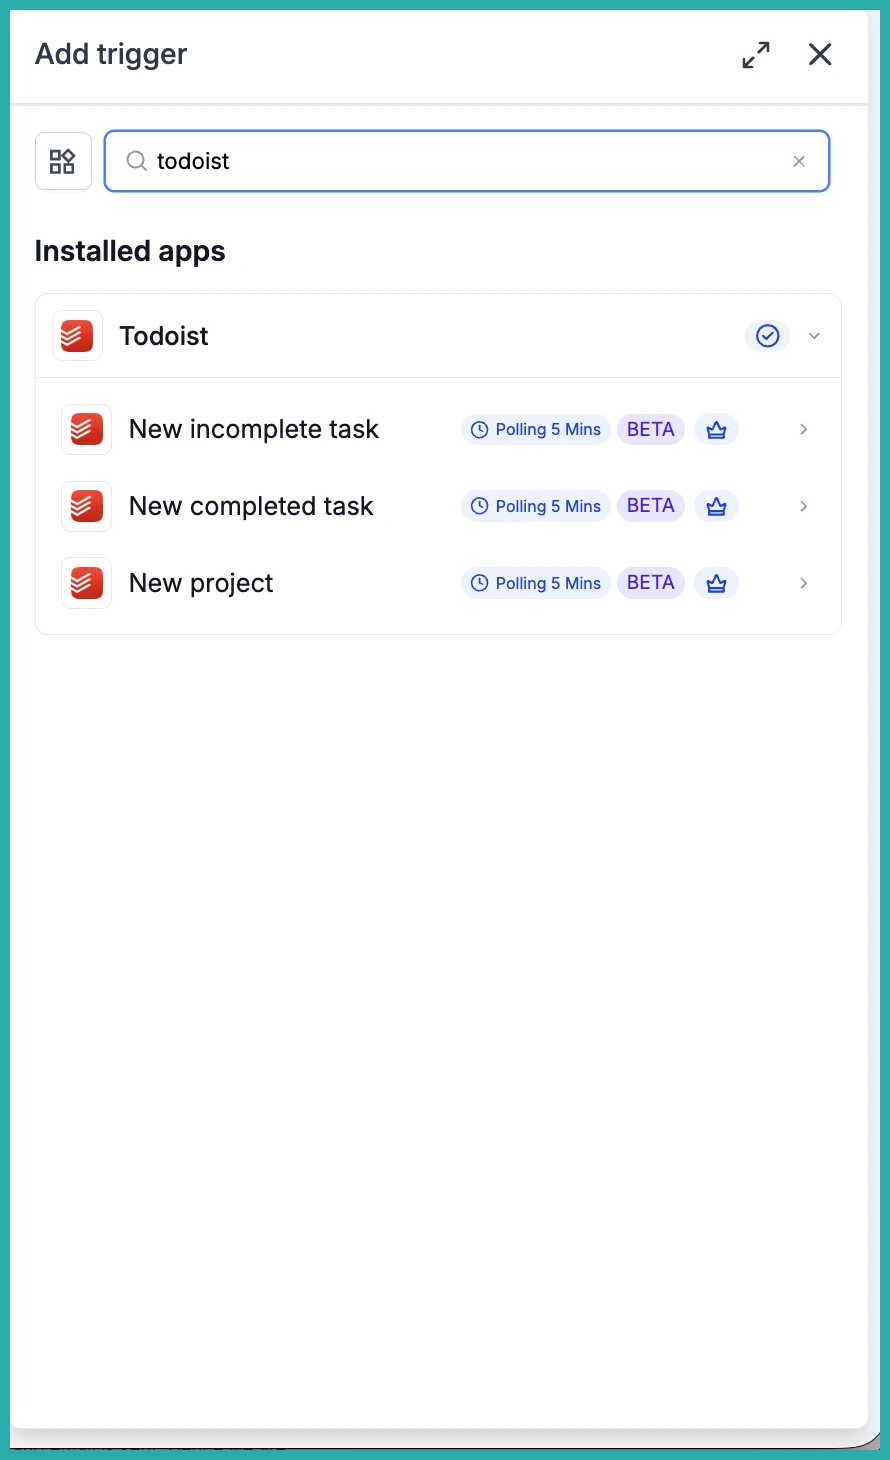Click the Todoist app name
The image size is (890, 1460).
(x=164, y=336)
